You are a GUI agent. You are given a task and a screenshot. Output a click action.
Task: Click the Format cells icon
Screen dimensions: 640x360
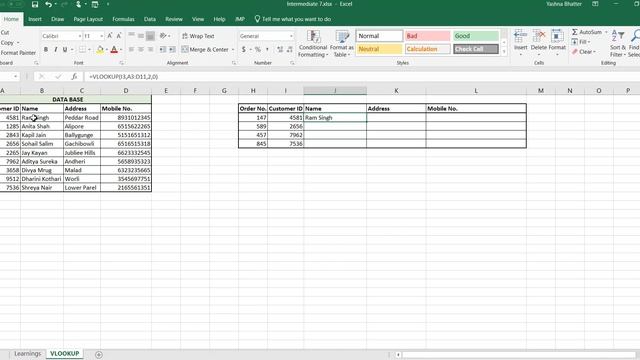pos(557,36)
